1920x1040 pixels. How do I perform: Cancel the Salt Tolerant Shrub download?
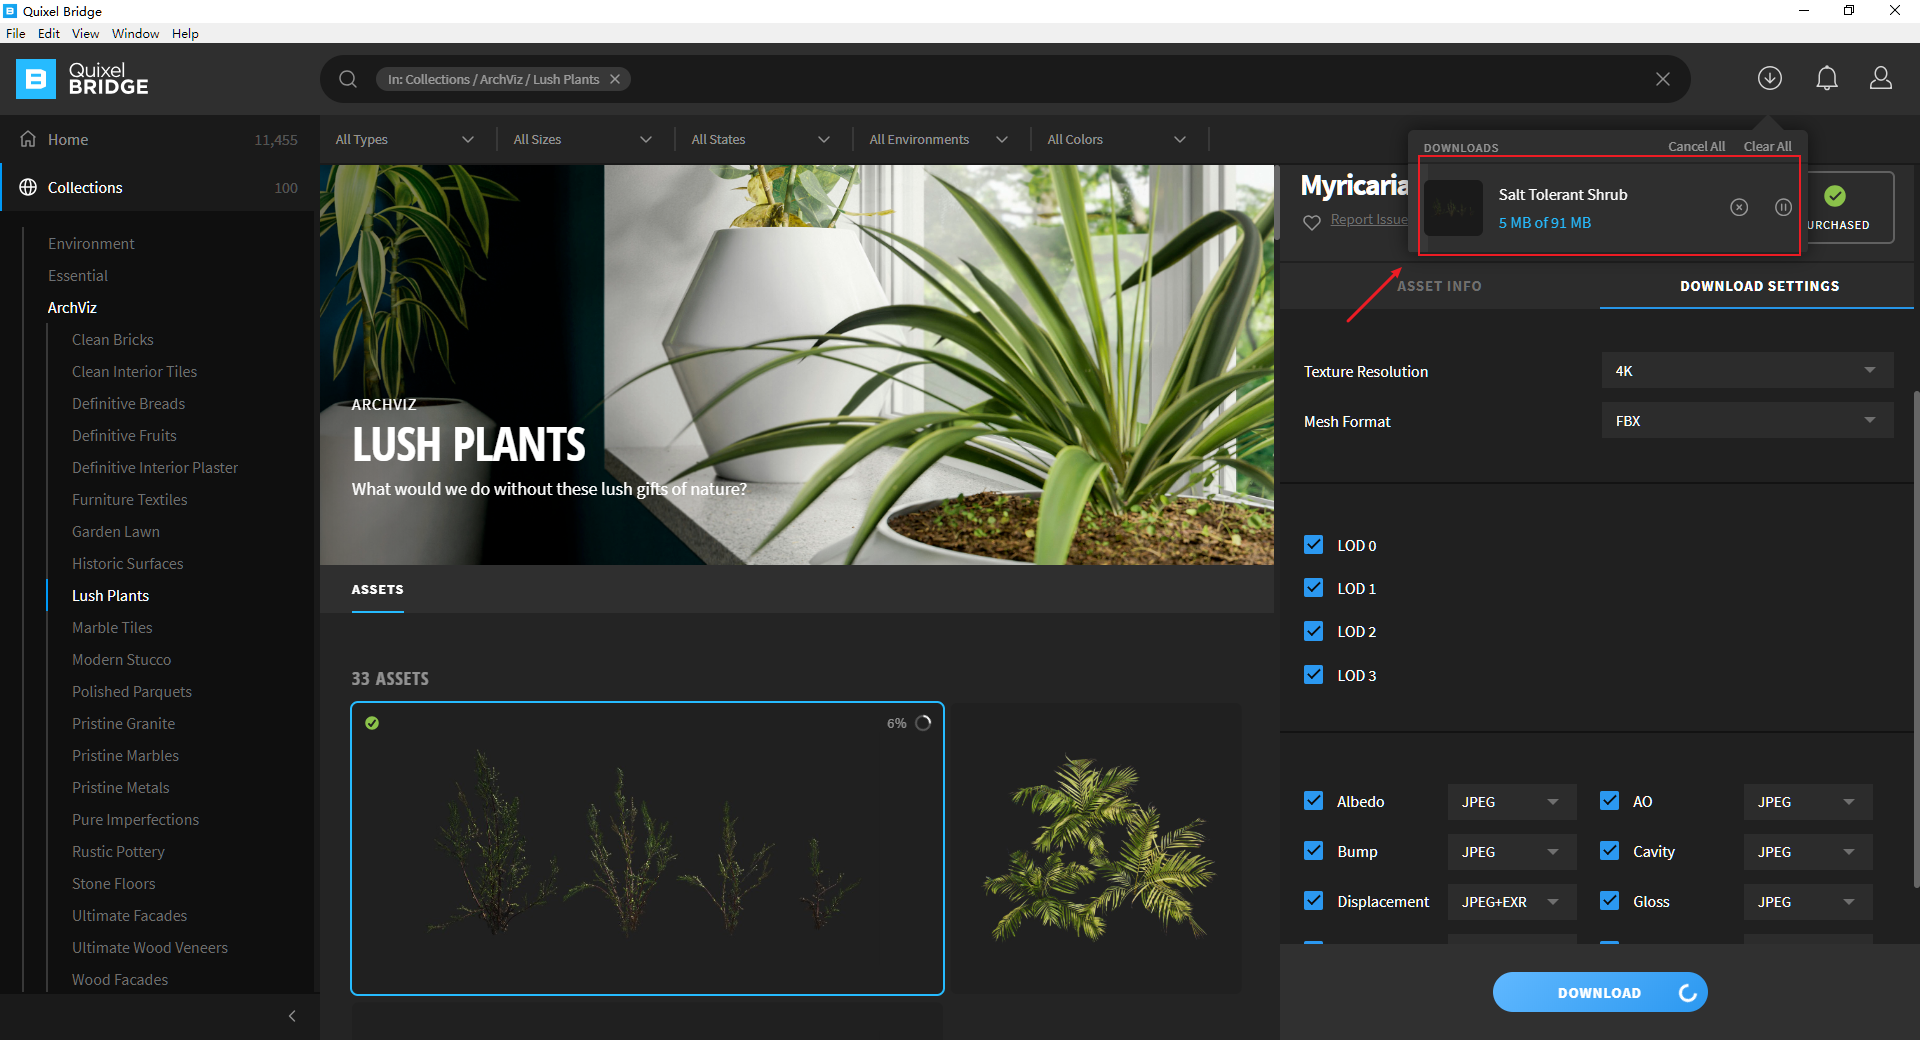pyautogui.click(x=1739, y=207)
